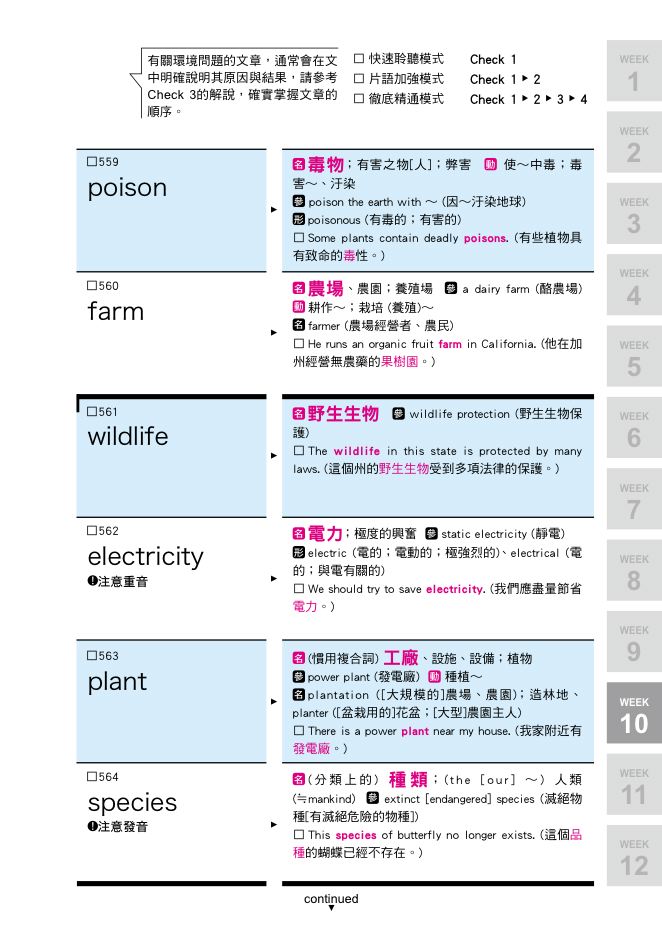Click the 注意發音 warning icon under species
The width and height of the screenshot is (662, 927).
pos(92,826)
